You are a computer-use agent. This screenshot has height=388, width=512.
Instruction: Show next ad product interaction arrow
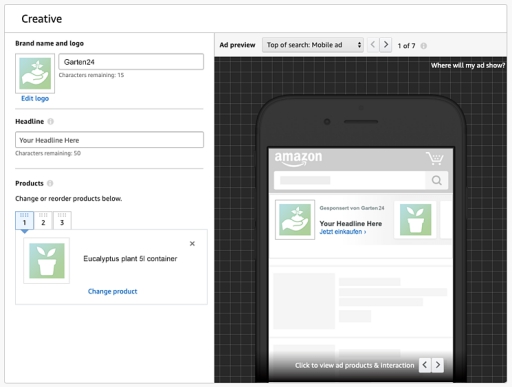click(438, 365)
